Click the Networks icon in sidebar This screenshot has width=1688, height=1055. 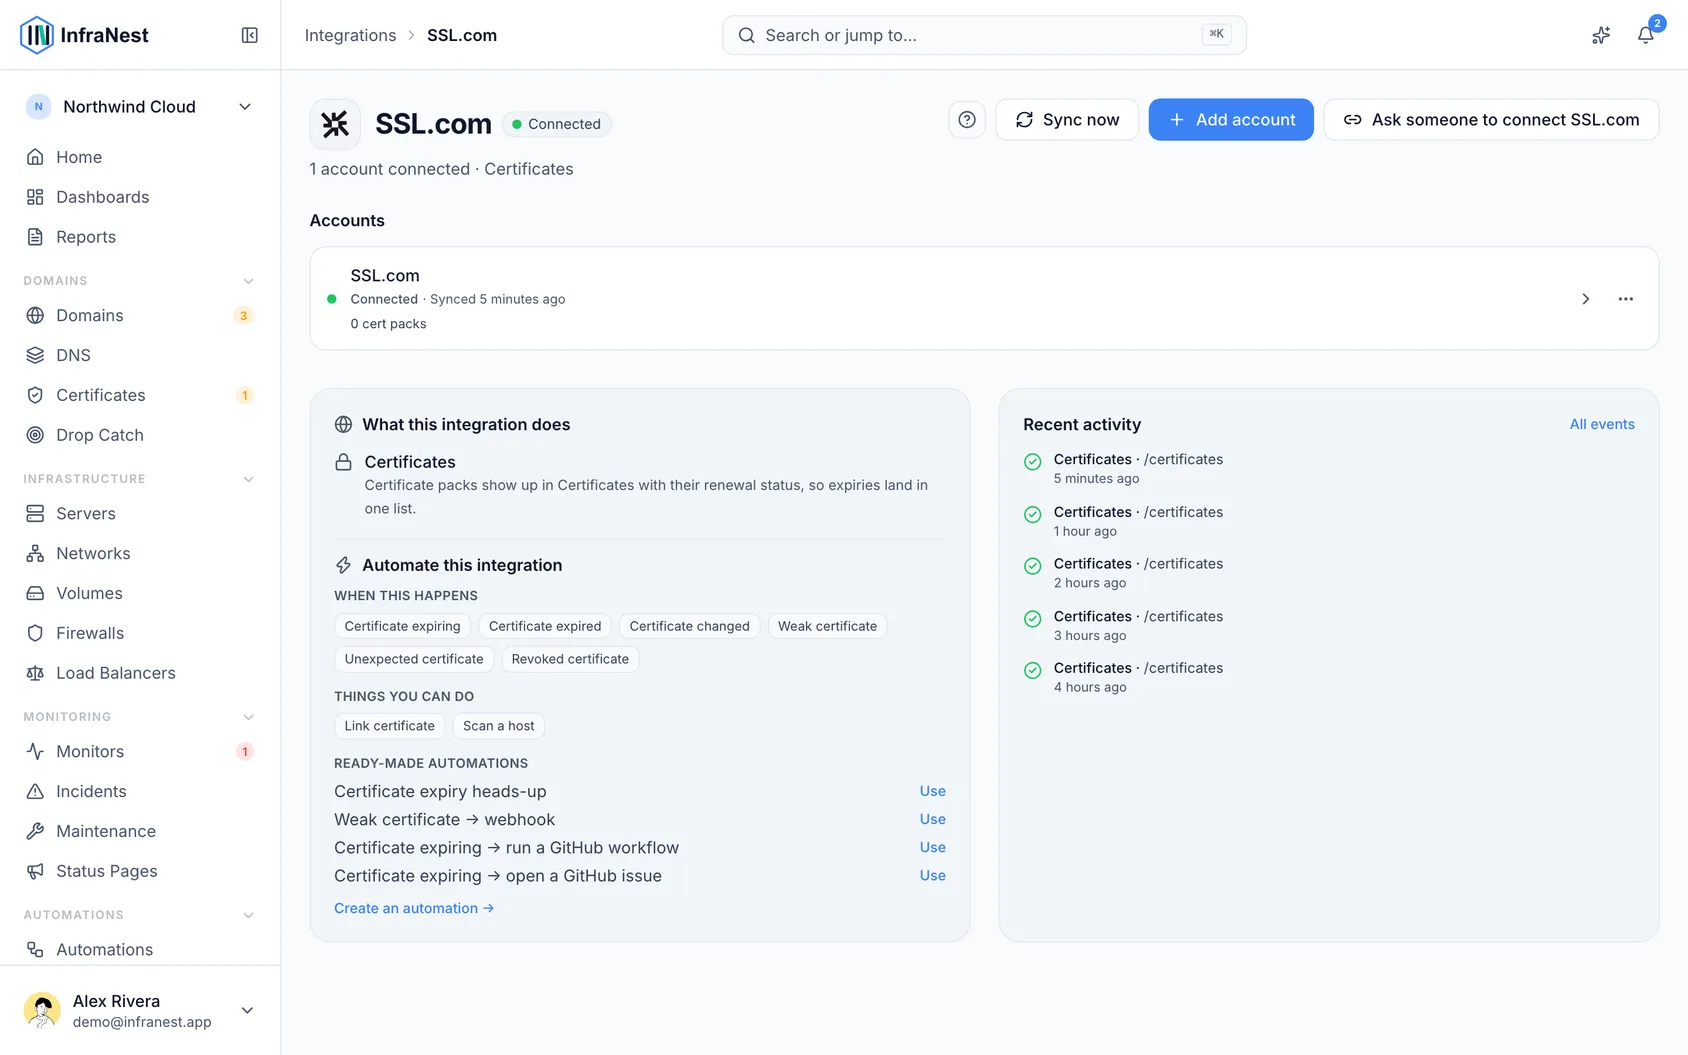coord(35,553)
